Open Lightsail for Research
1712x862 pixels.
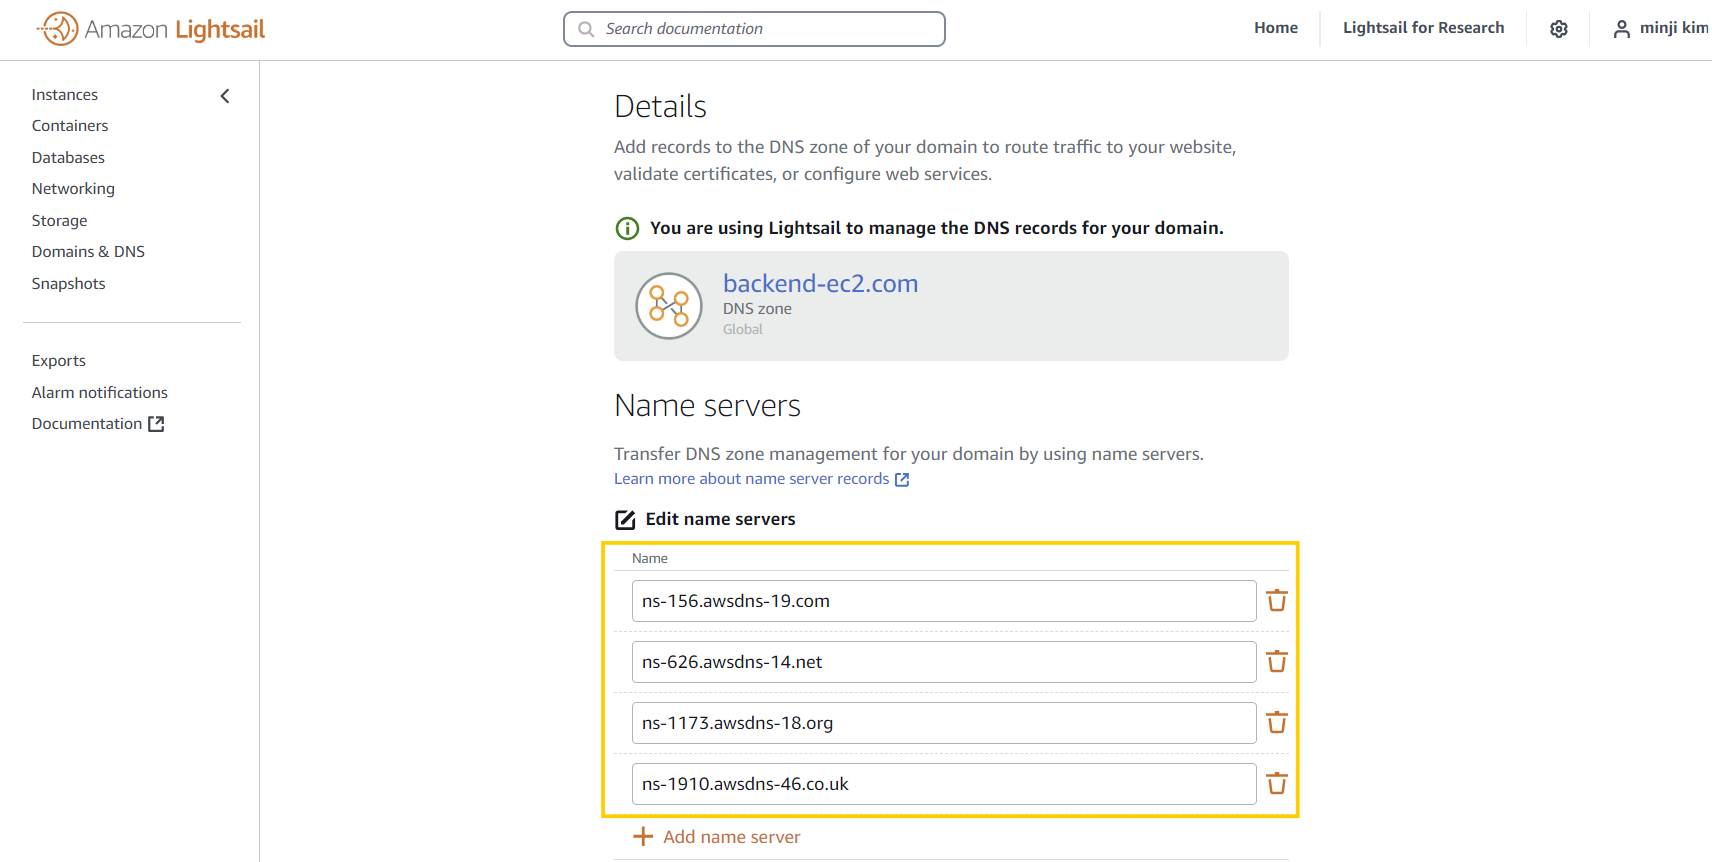1423,28
